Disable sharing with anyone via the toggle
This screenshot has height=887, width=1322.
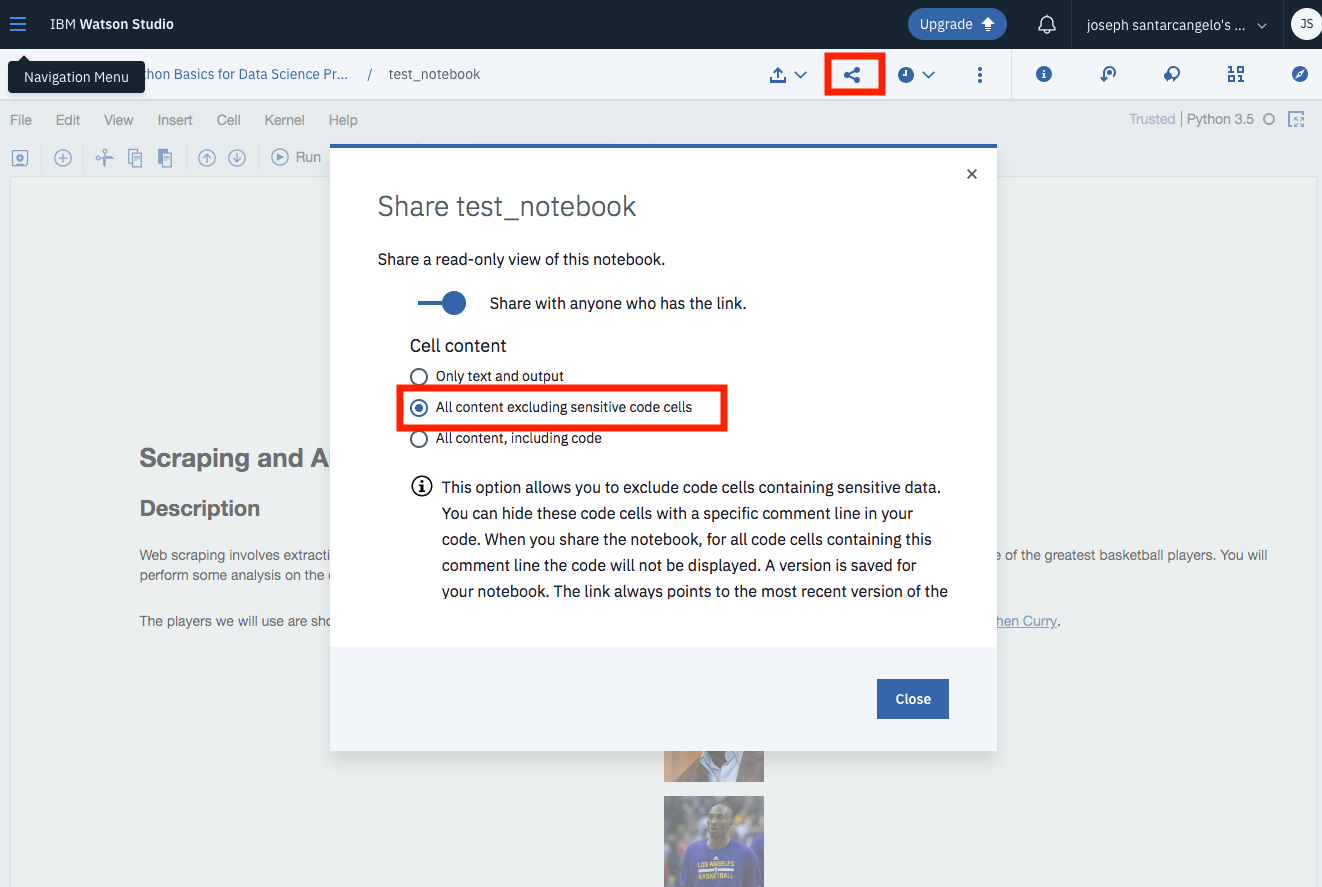click(x=442, y=303)
